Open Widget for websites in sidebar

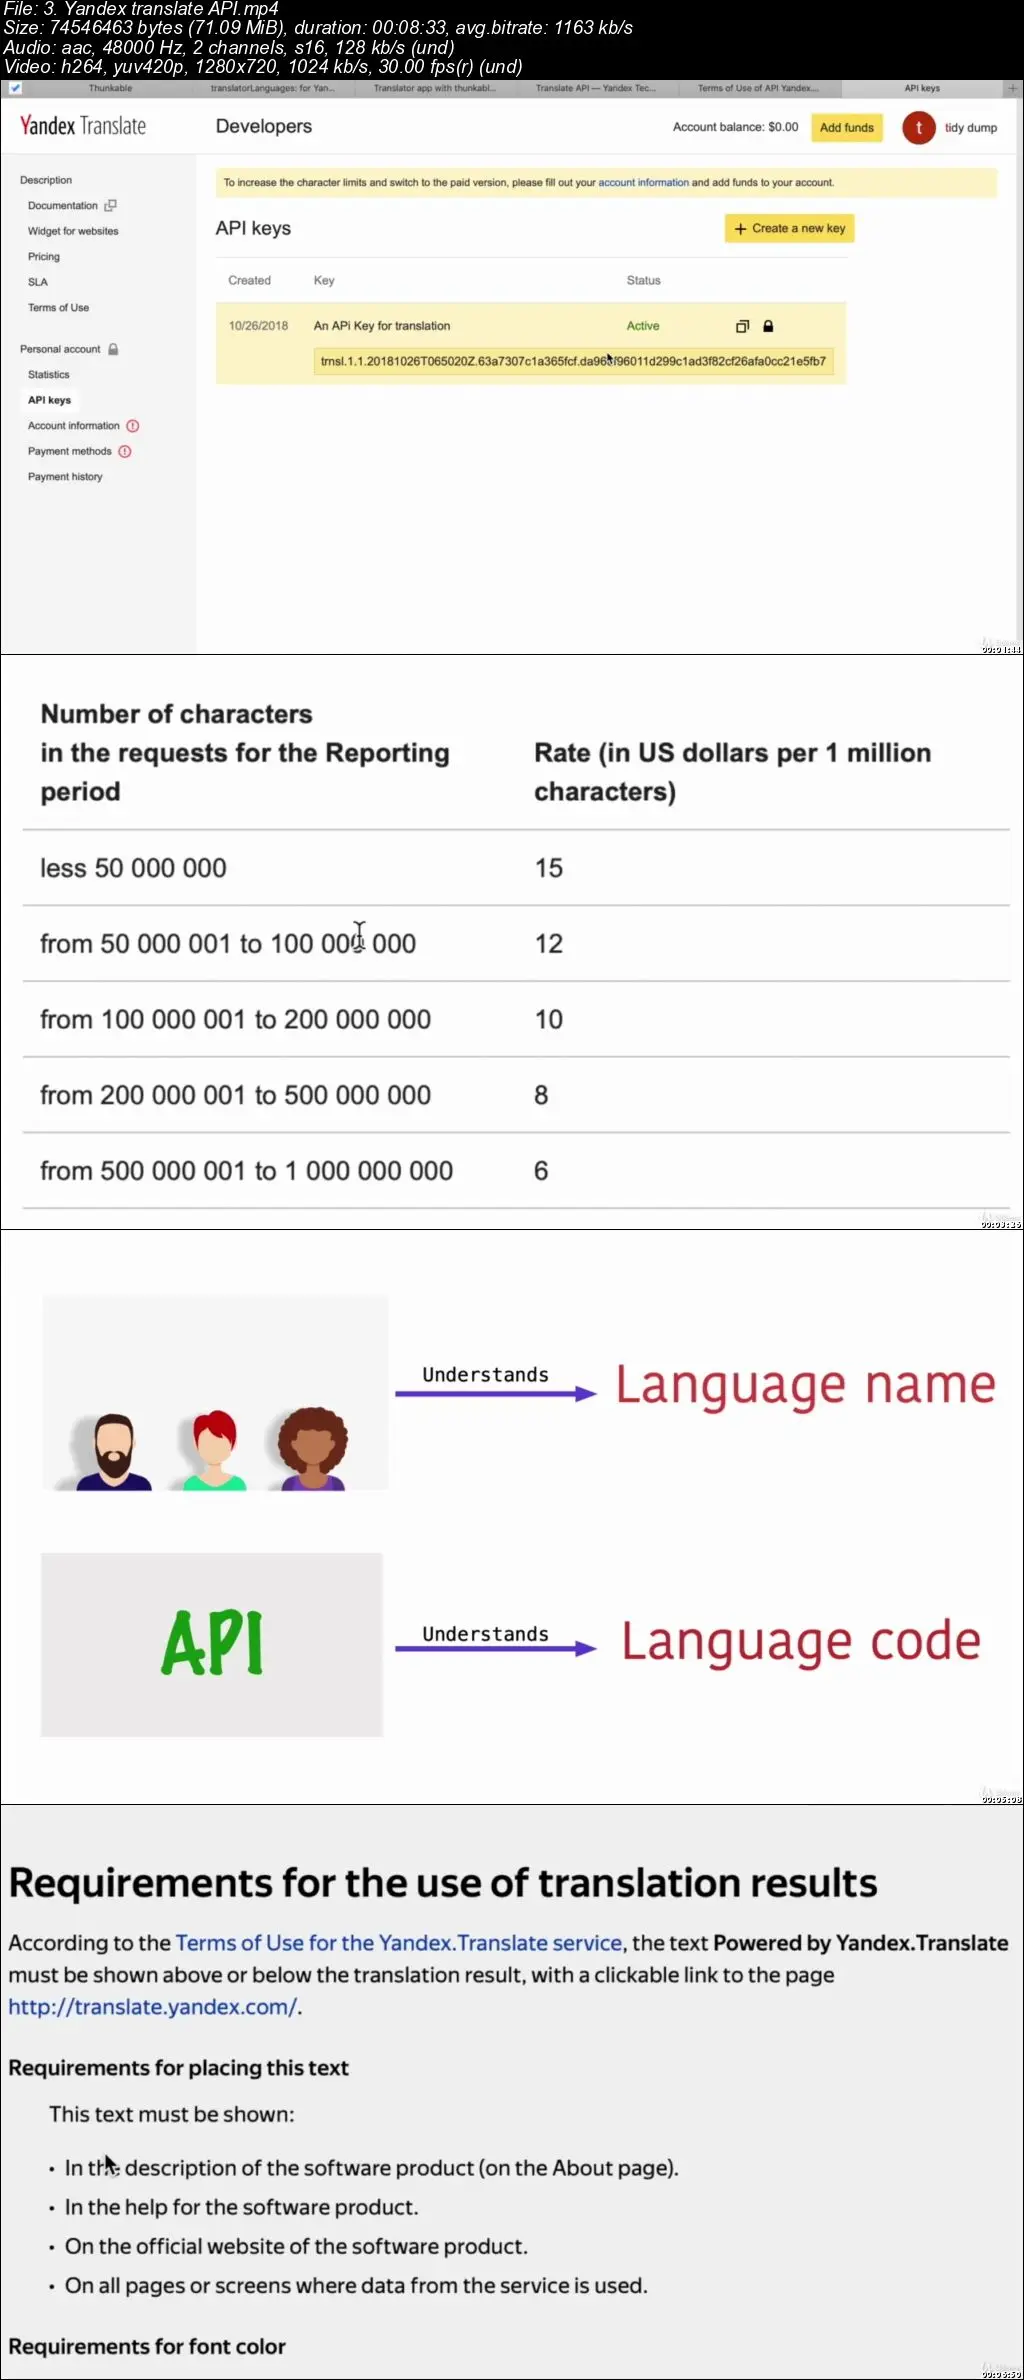tap(73, 231)
